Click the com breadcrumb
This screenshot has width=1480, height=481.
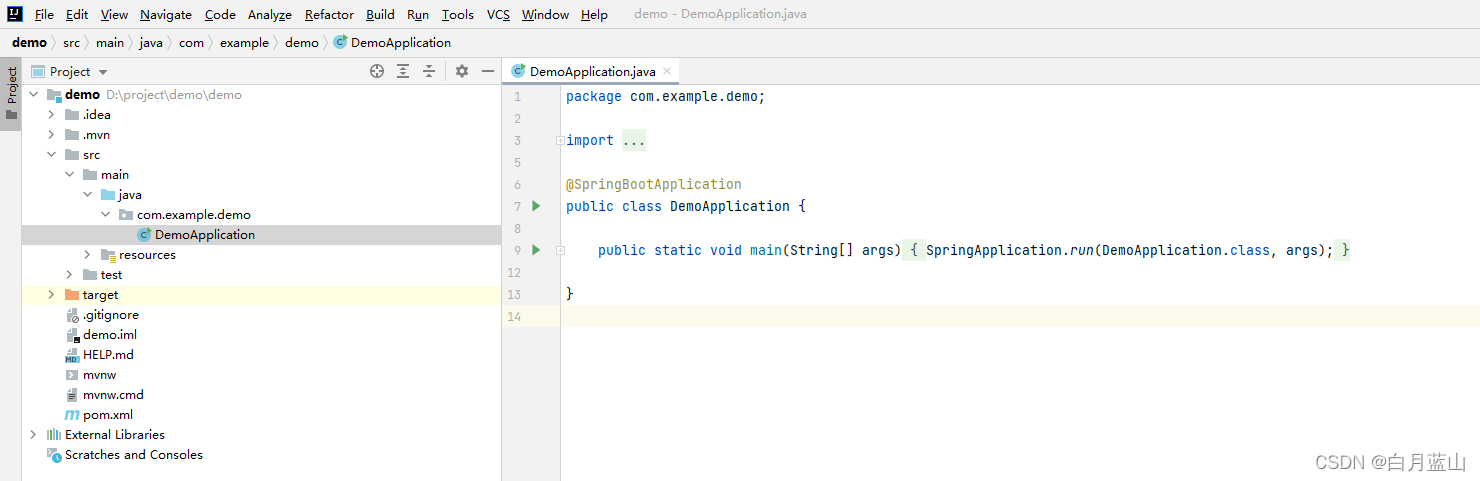pyautogui.click(x=192, y=43)
